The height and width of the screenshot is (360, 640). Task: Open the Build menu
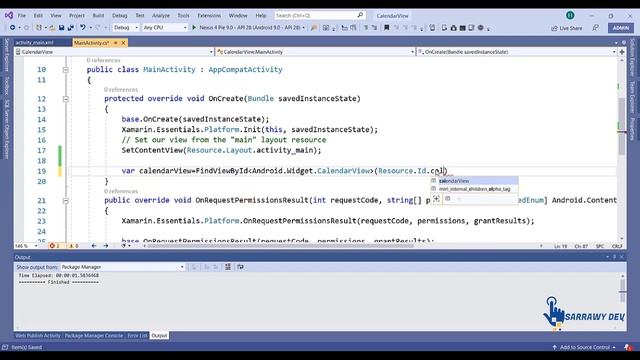click(98, 16)
